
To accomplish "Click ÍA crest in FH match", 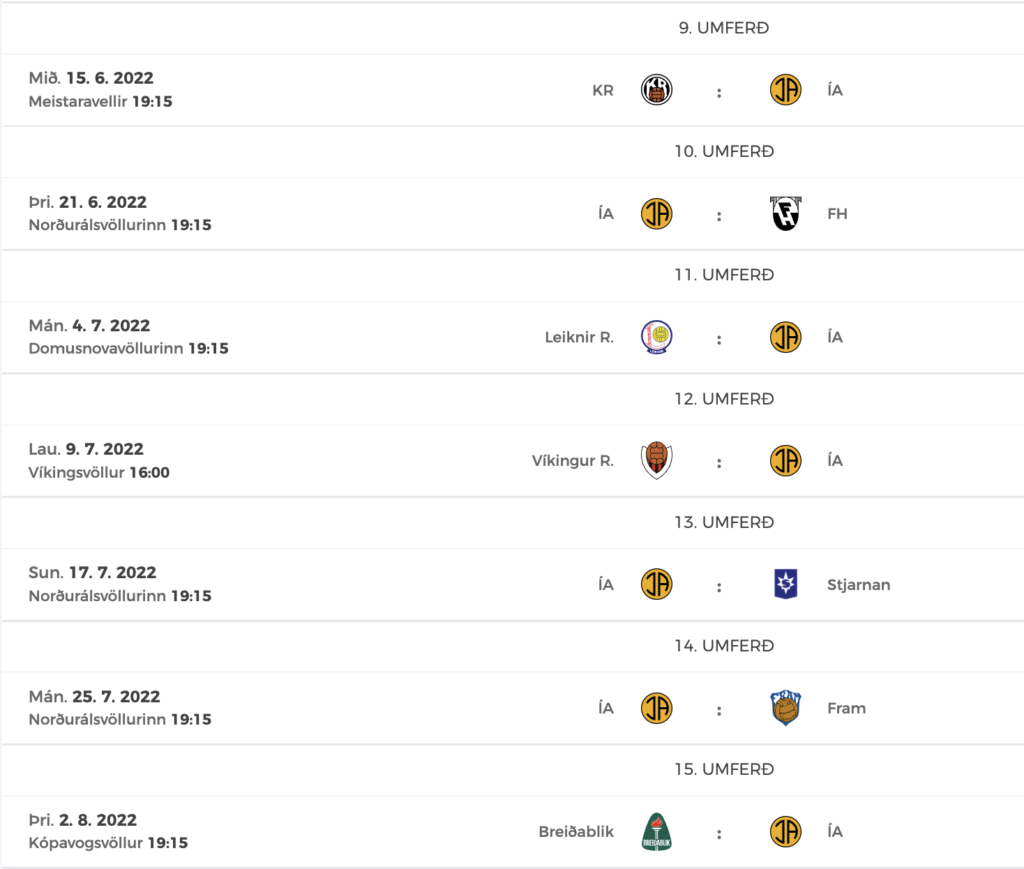I will click(x=656, y=213).
